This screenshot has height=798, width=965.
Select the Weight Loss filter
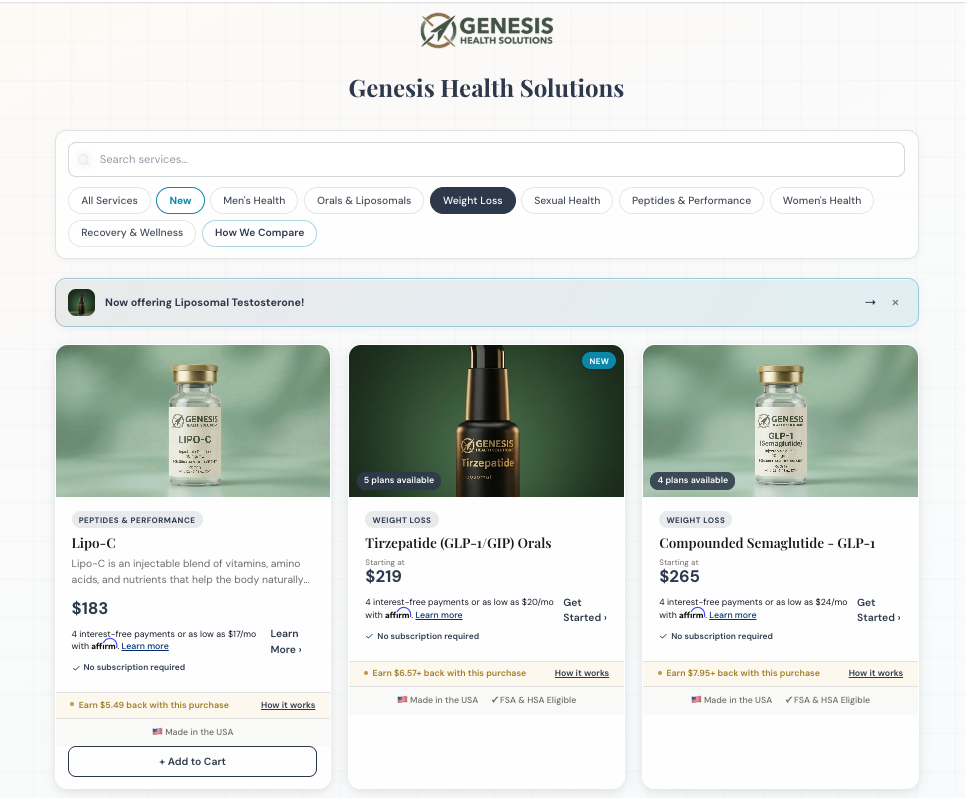click(473, 201)
